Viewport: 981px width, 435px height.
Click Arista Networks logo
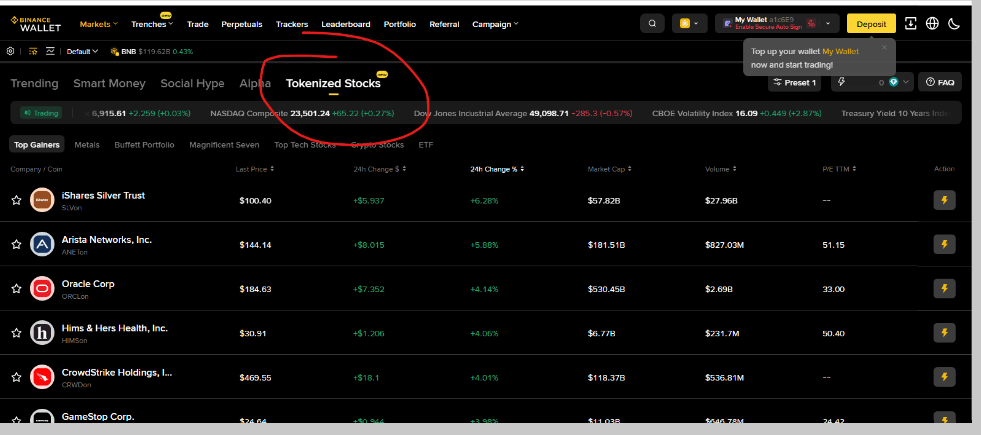coord(42,244)
